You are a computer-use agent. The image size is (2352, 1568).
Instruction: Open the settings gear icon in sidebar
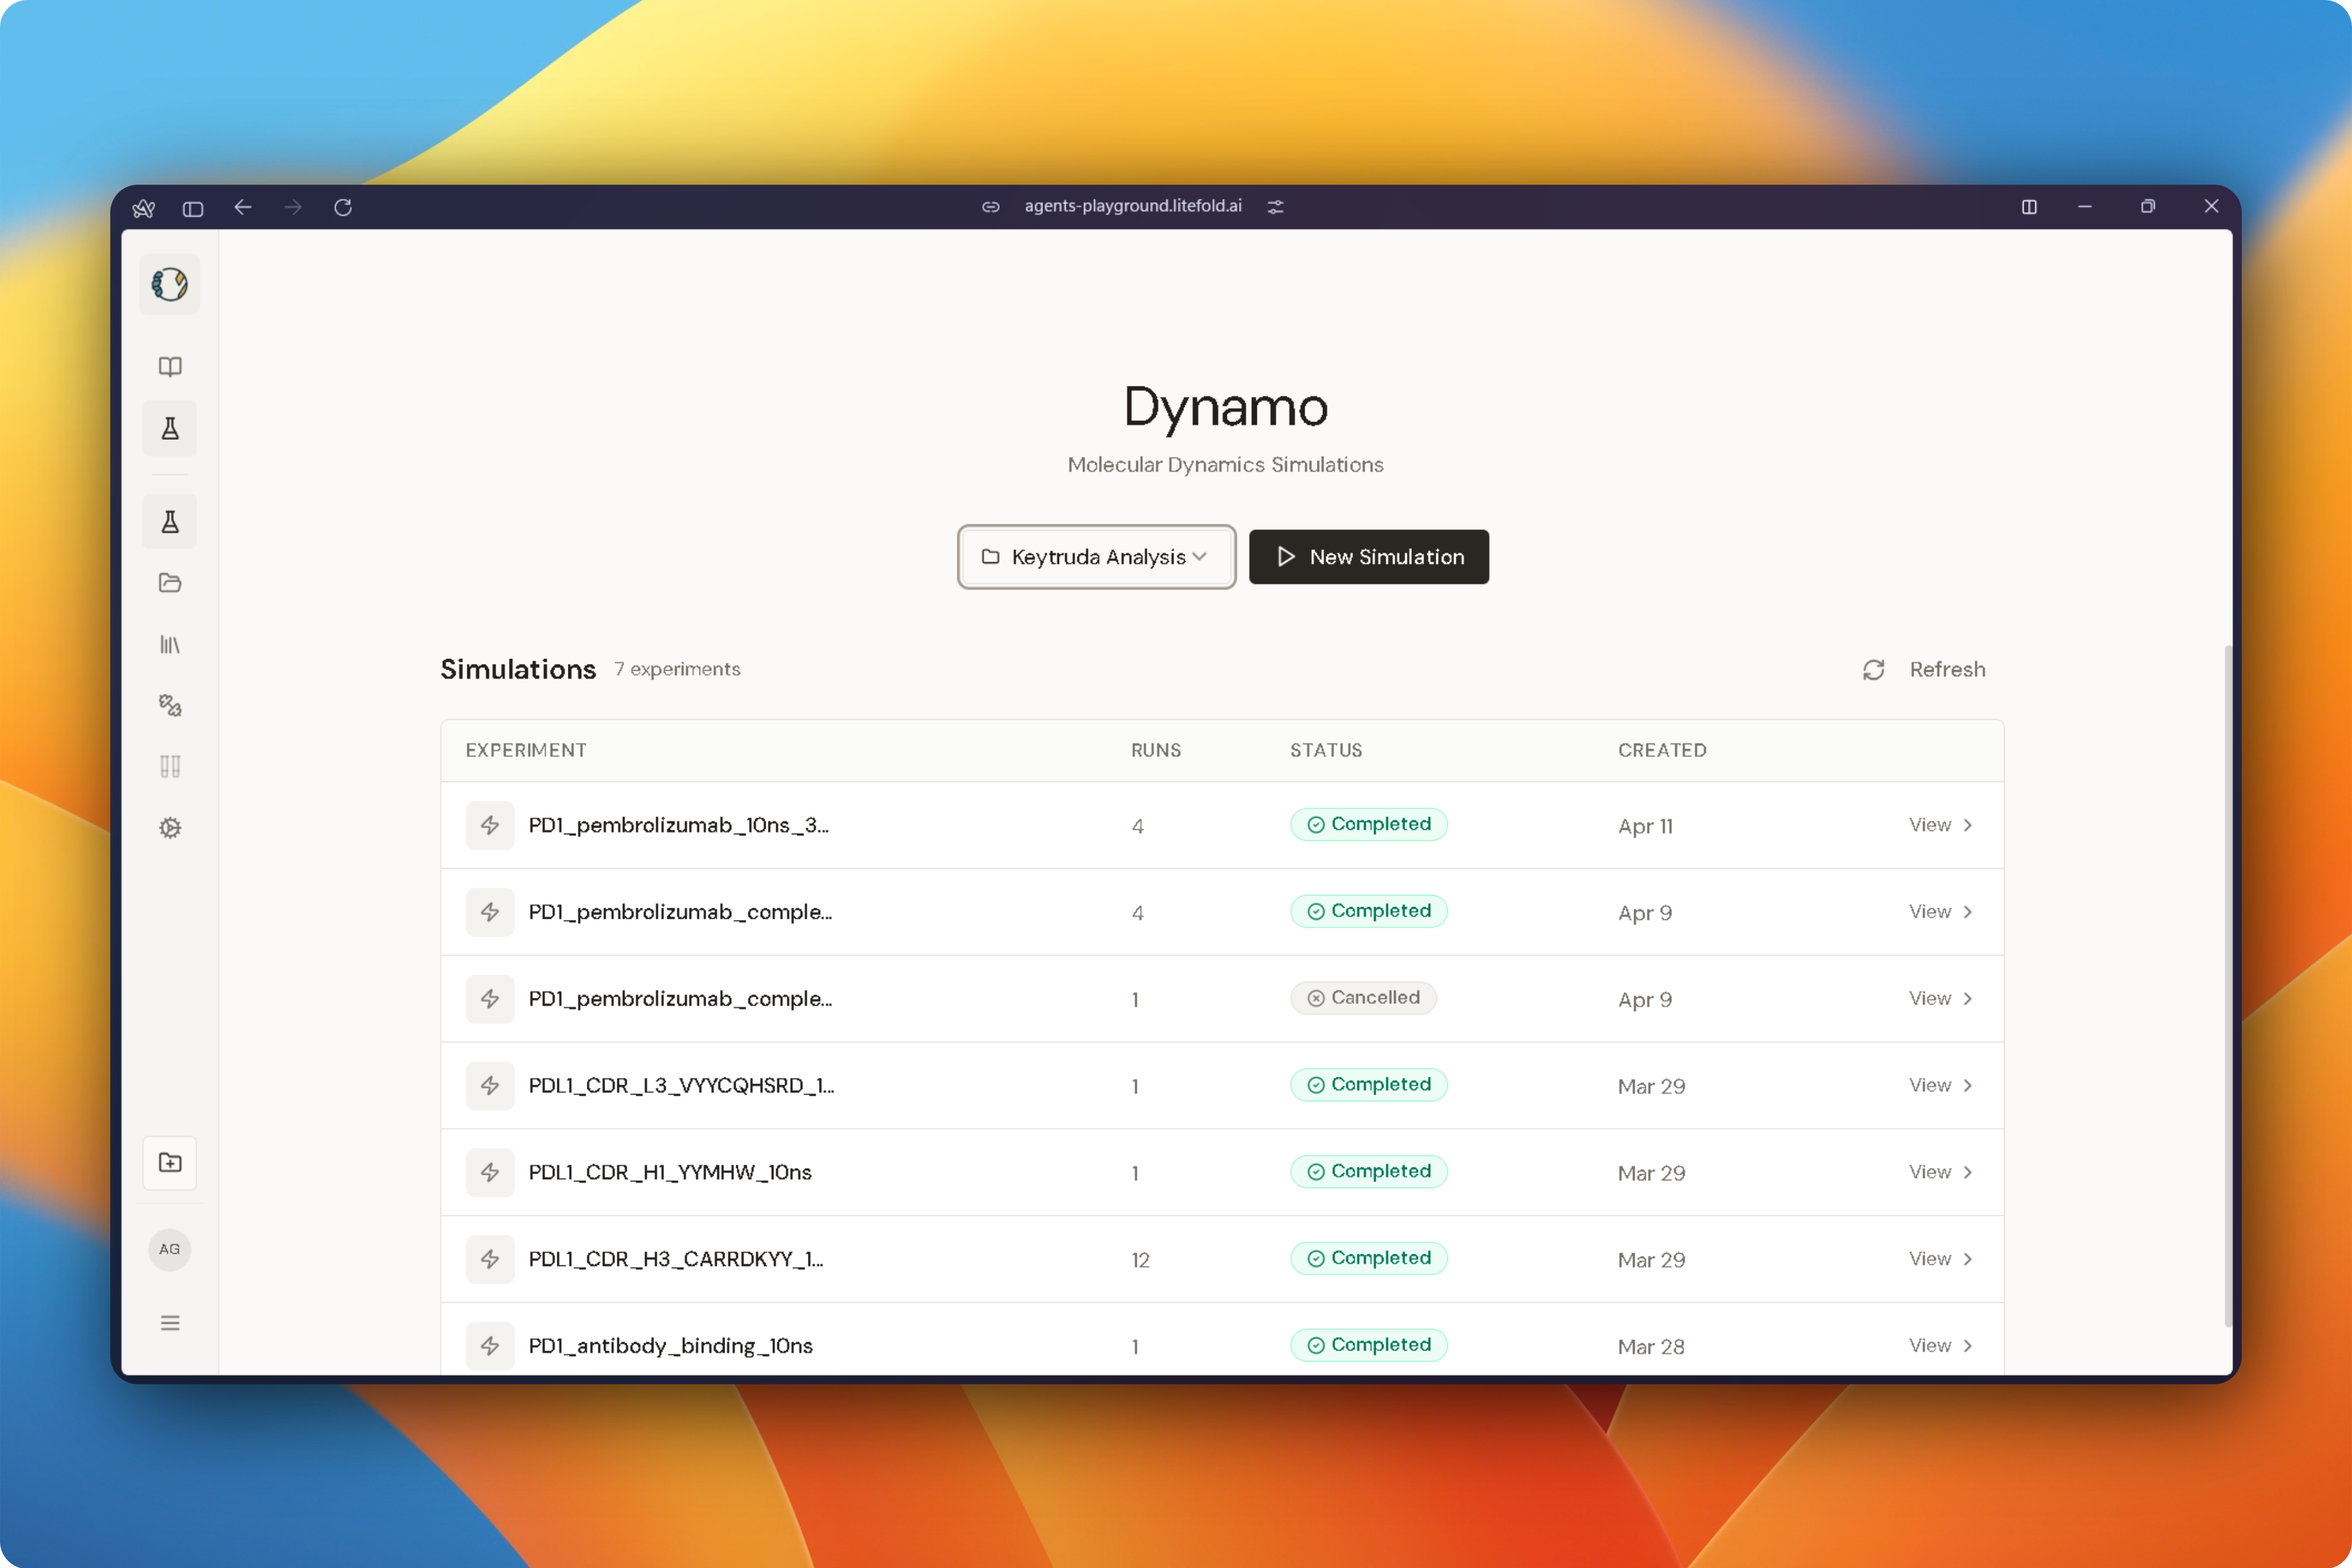click(170, 828)
